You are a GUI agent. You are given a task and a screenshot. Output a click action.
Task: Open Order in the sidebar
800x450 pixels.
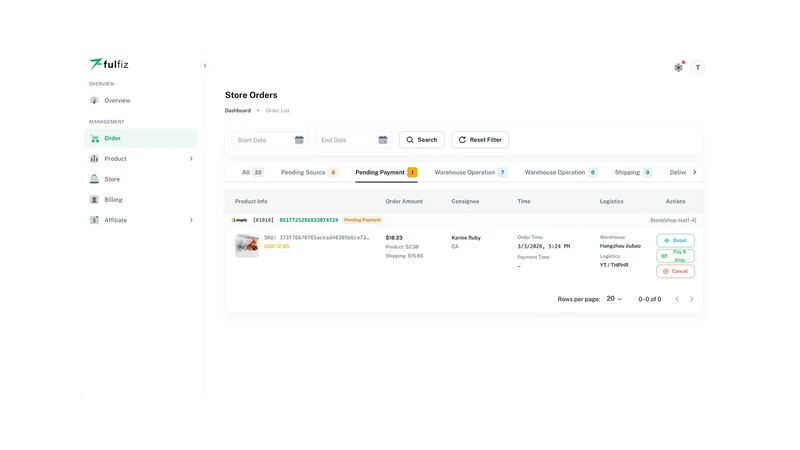[141, 138]
